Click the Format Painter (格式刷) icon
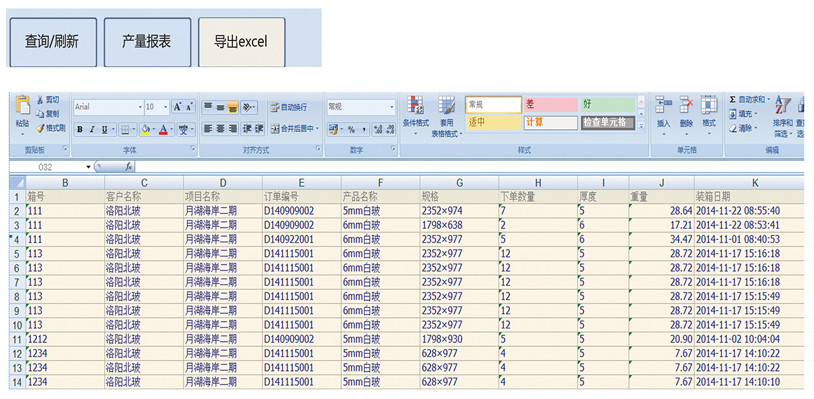Screen dimensions: 814x399 (x=40, y=128)
